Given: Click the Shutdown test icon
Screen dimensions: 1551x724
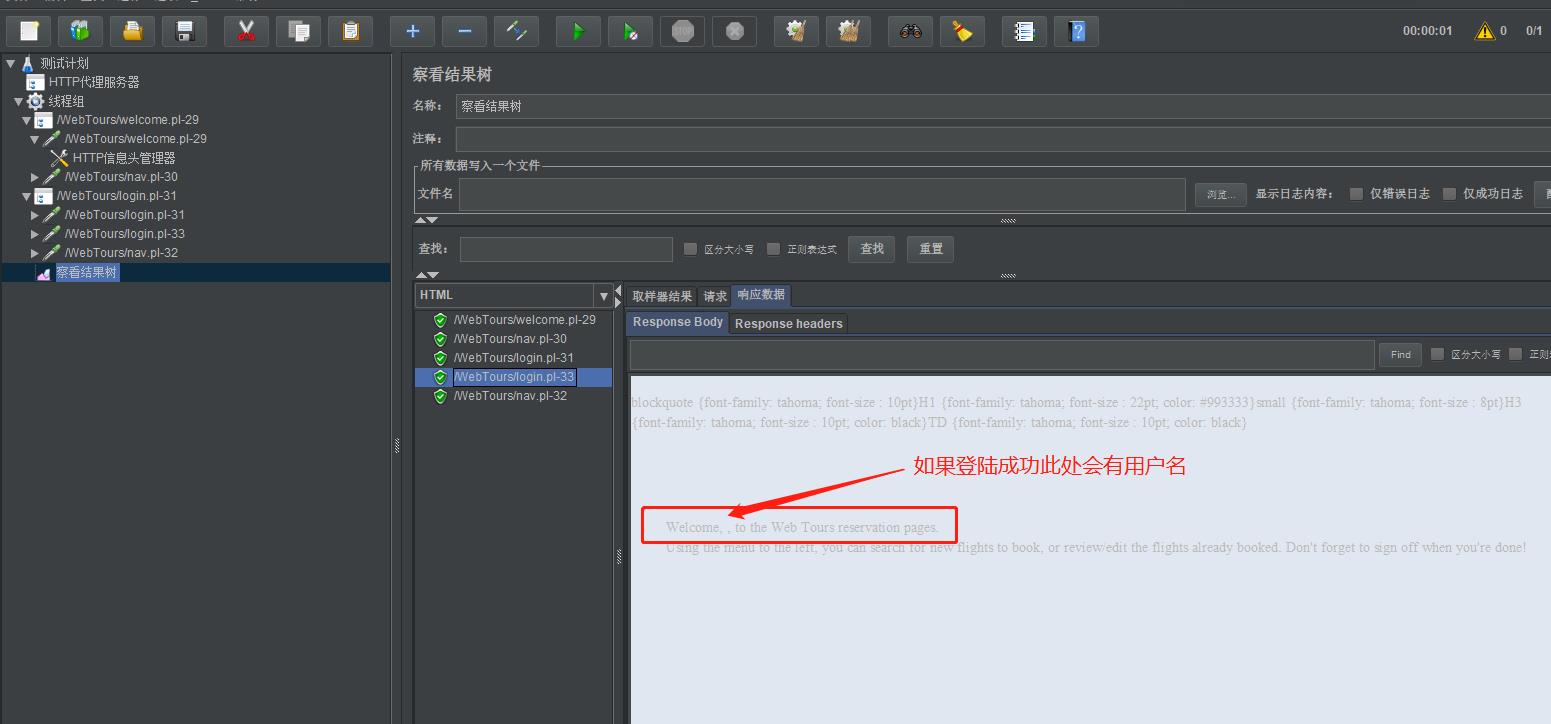Looking at the screenshot, I should (x=734, y=31).
